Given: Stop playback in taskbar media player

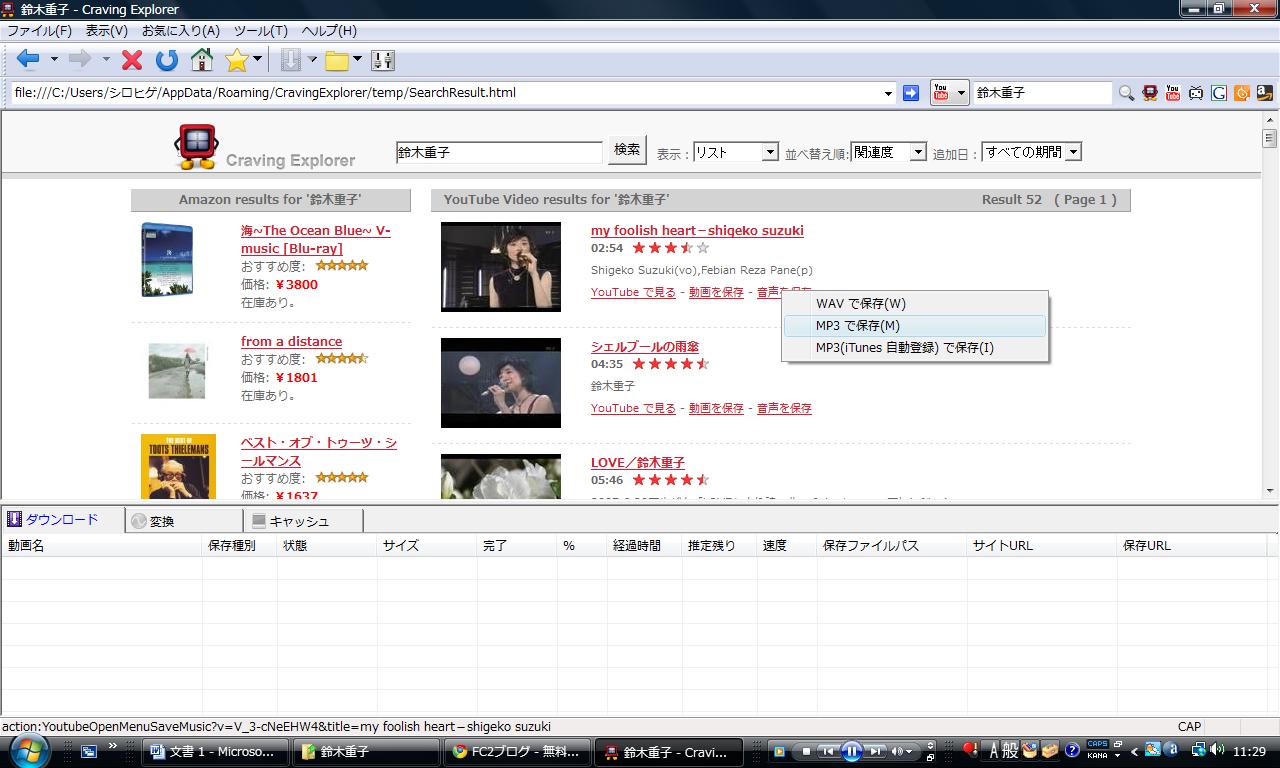Looking at the screenshot, I should pos(807,751).
